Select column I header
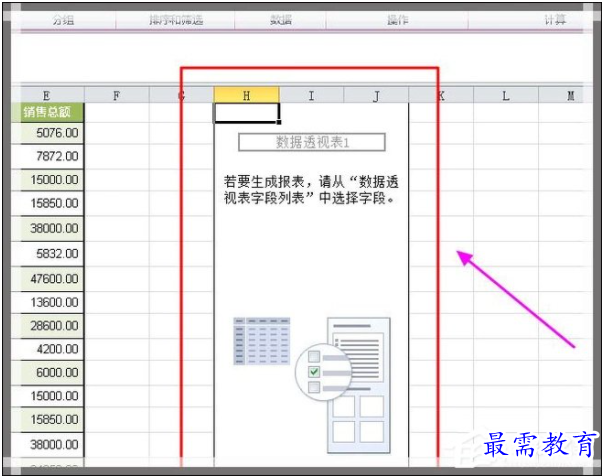Viewport: 605px width, 476px height. (x=311, y=95)
